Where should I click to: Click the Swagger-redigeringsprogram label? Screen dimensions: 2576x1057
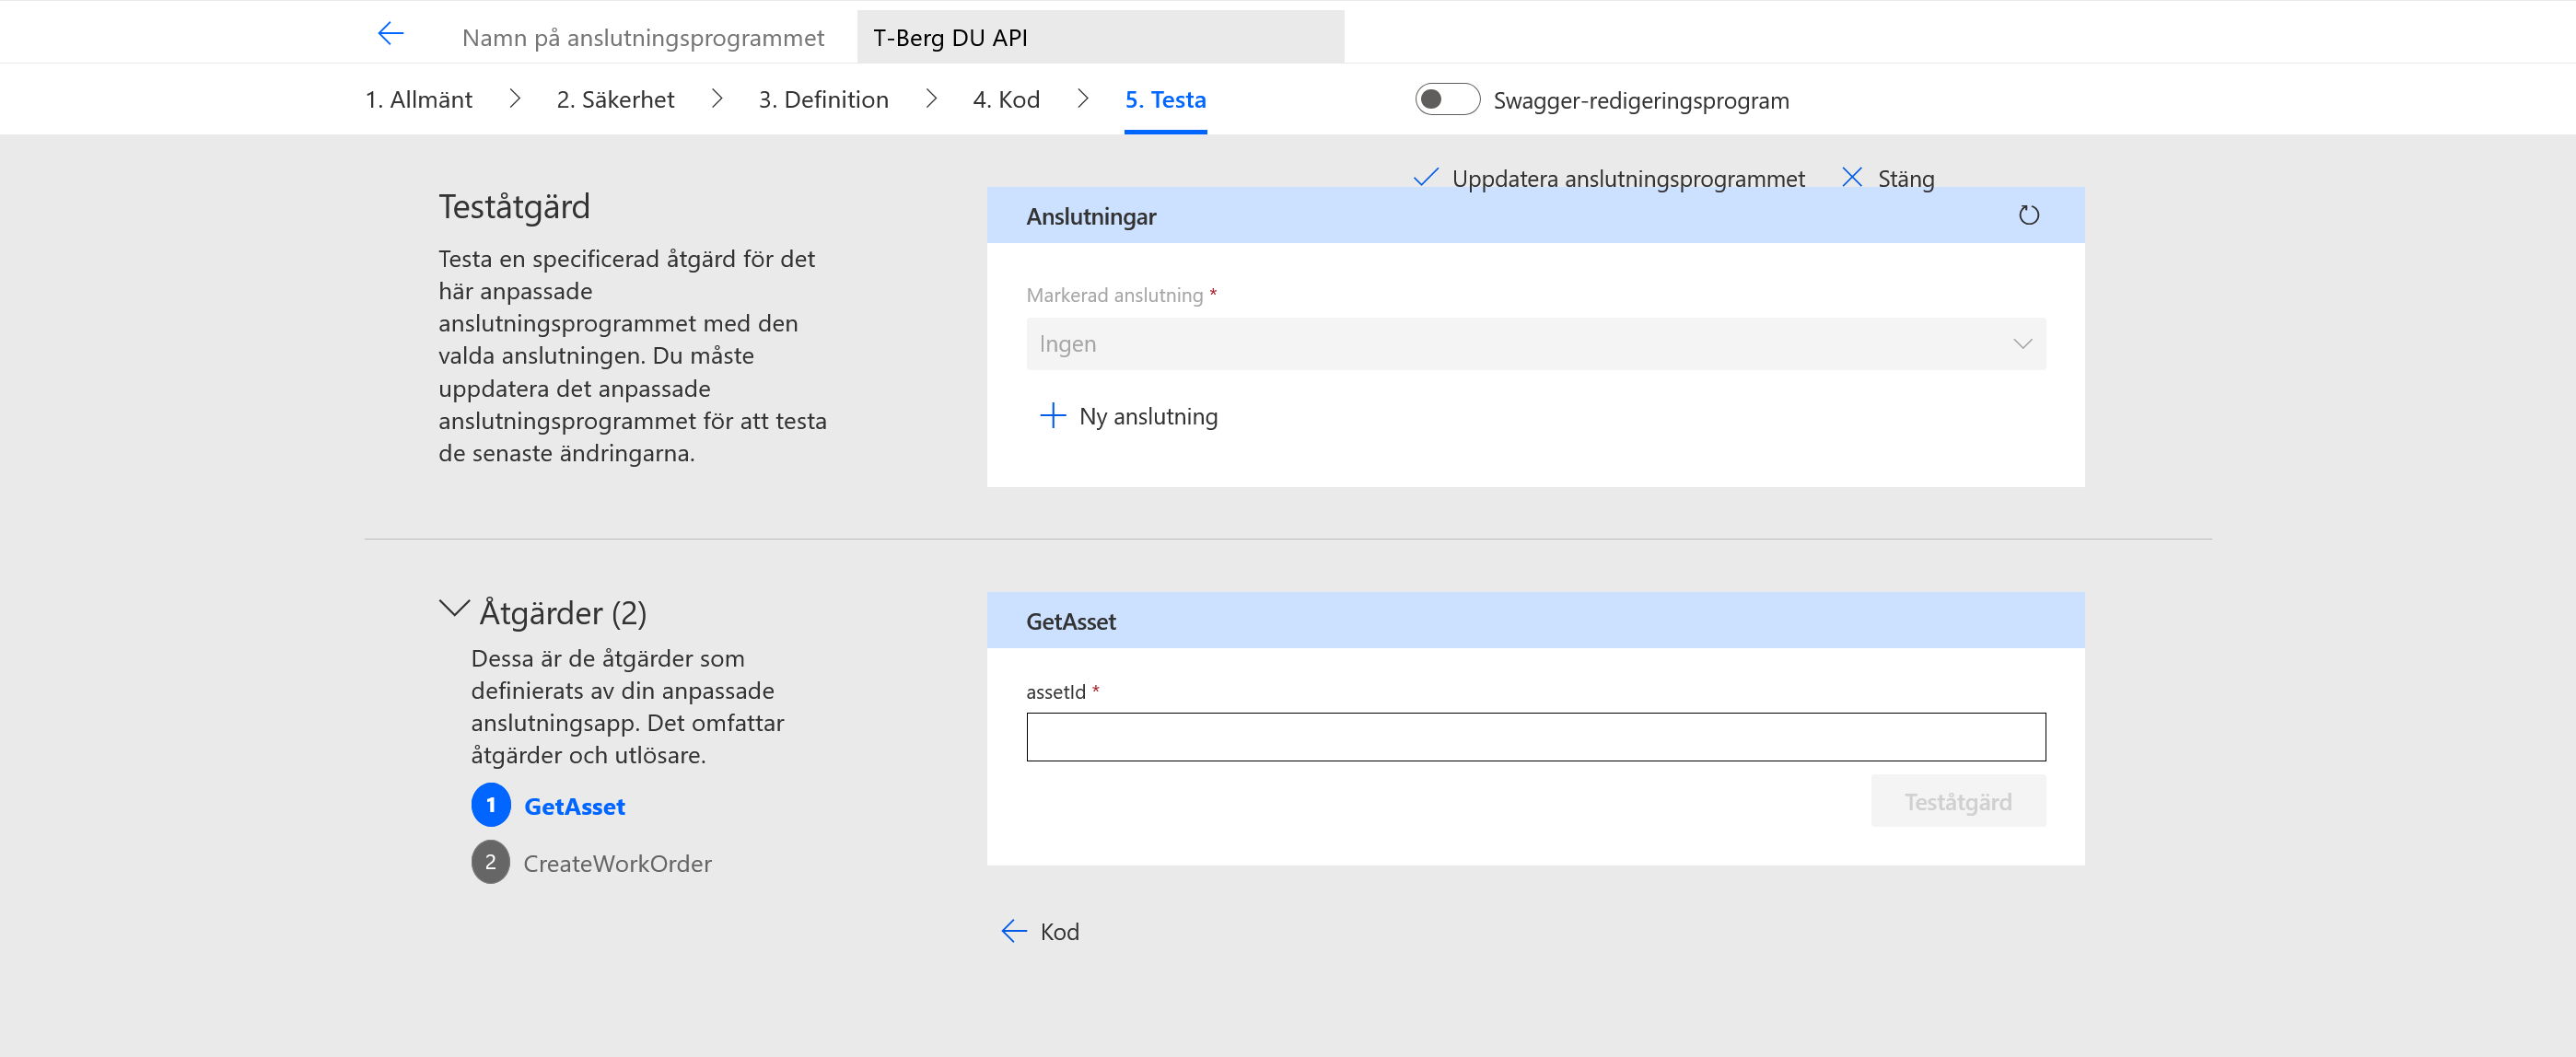point(1641,100)
